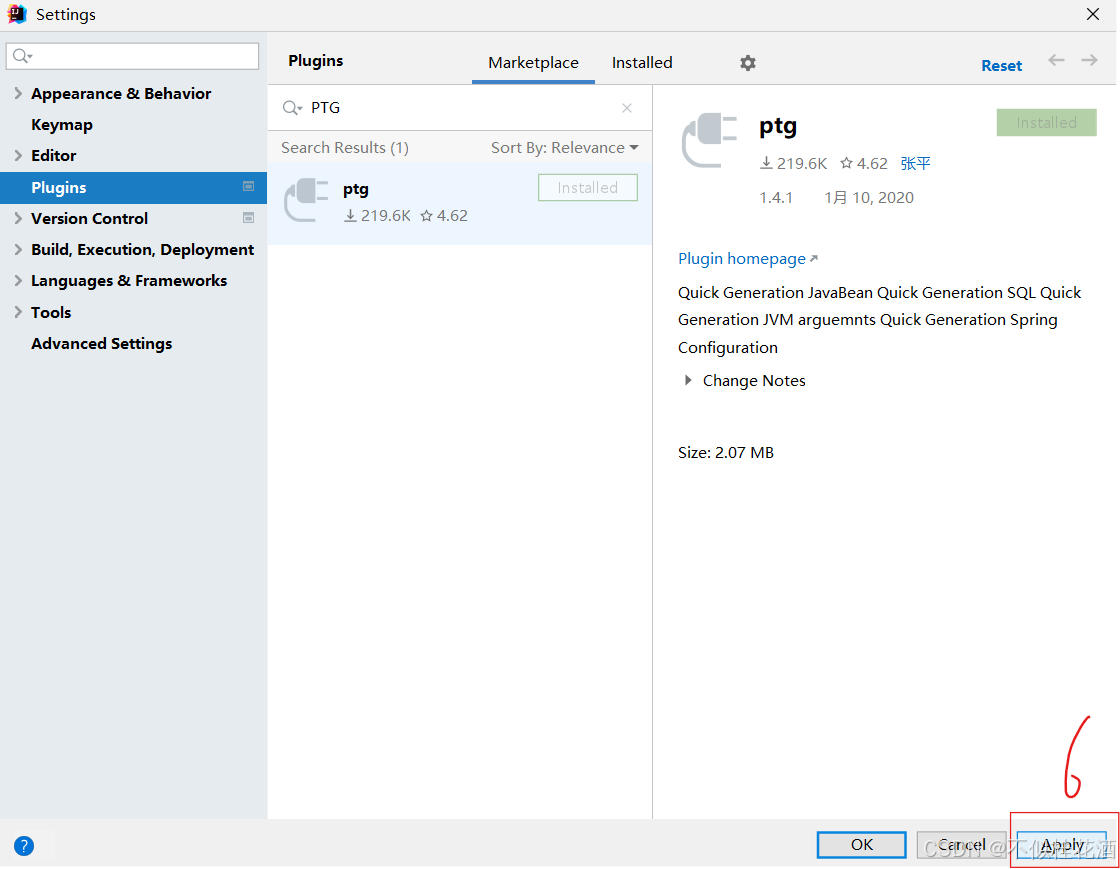Click the ptg plug icon in results list
This screenshot has height=869, width=1120.
pyautogui.click(x=306, y=200)
